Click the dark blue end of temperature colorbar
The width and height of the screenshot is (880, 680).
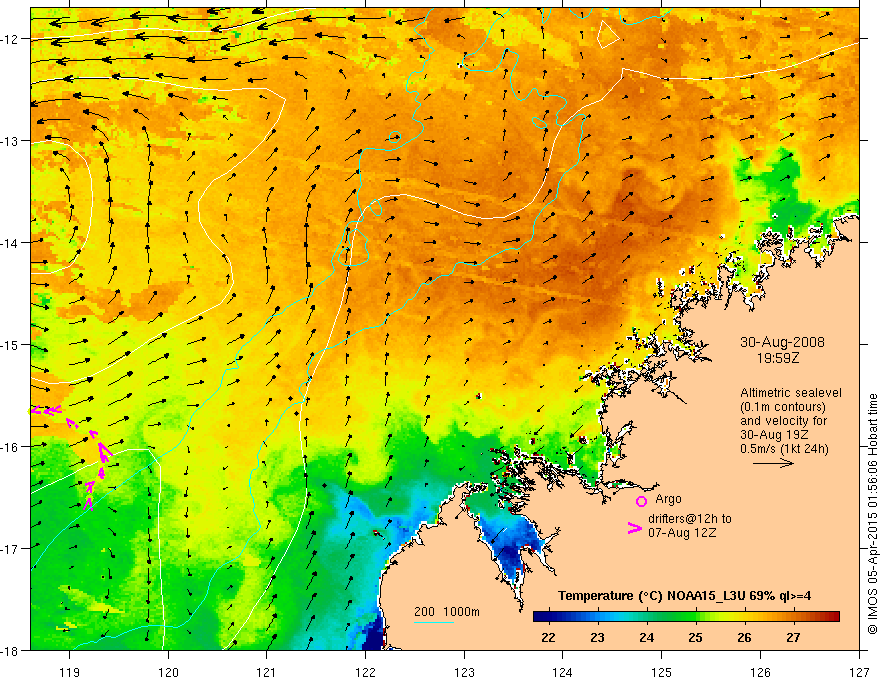pyautogui.click(x=540, y=617)
